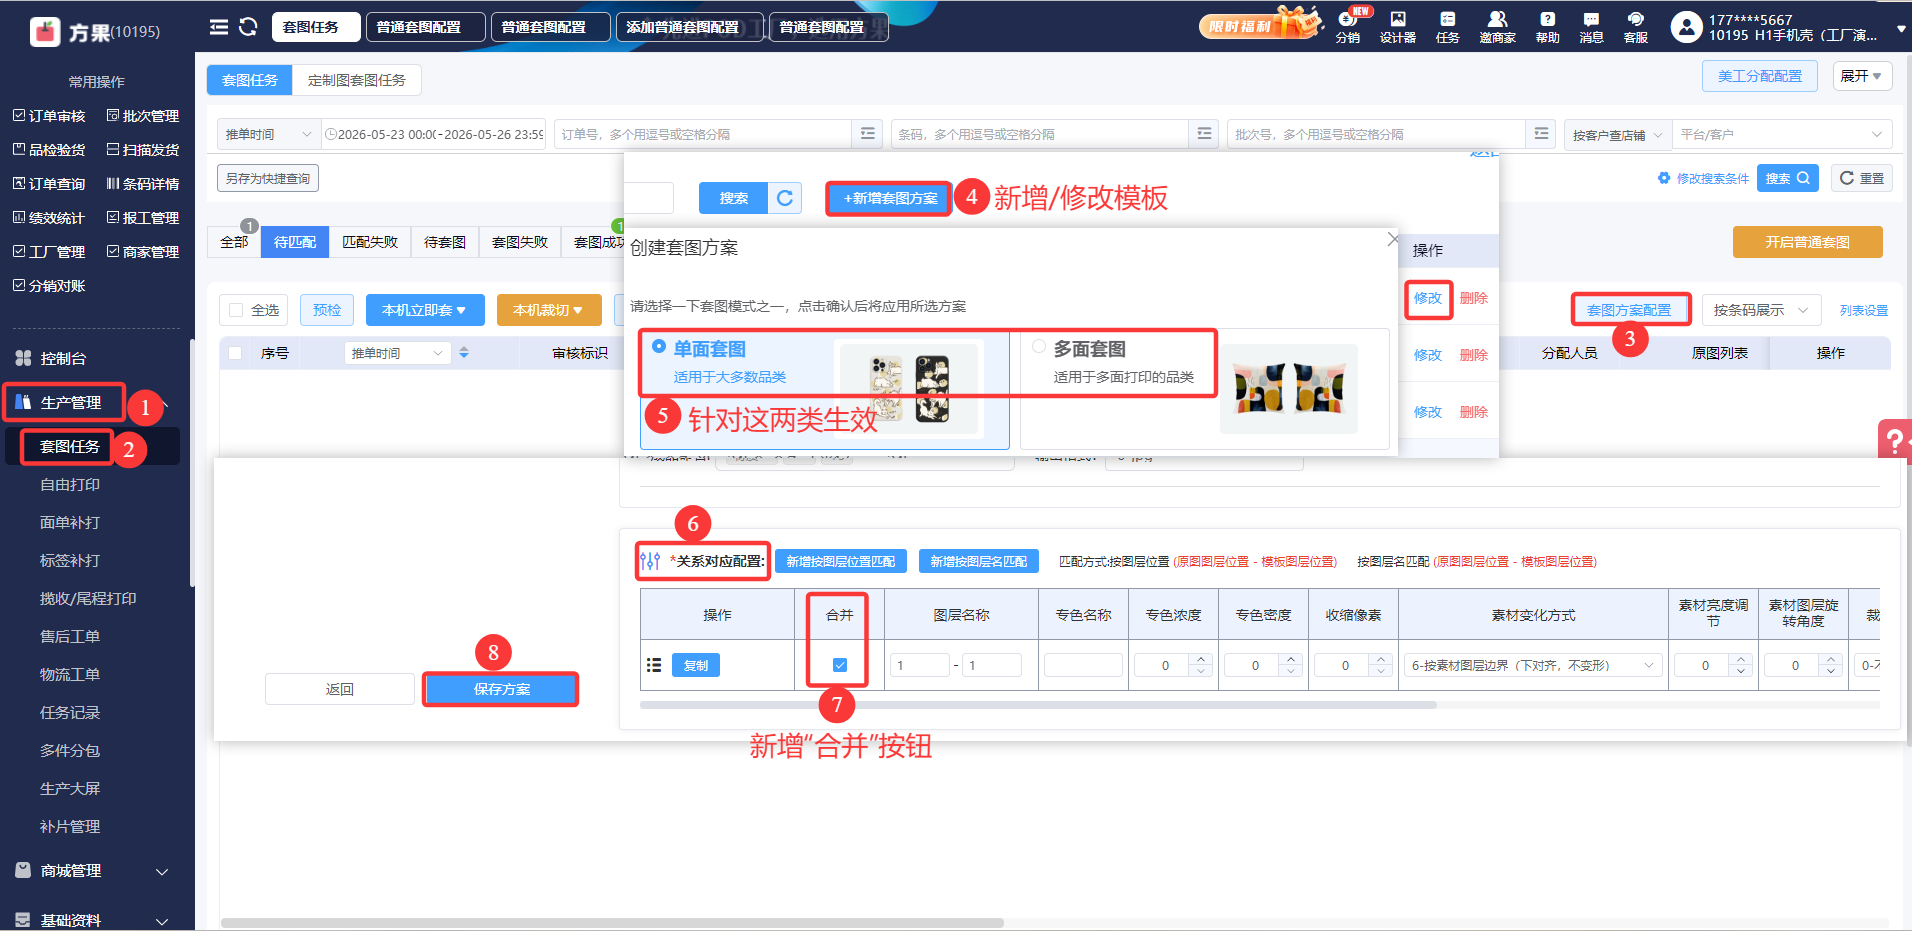This screenshot has height=931, width=1912.
Task: Open the 批次管理 shortcut
Action: [x=143, y=116]
